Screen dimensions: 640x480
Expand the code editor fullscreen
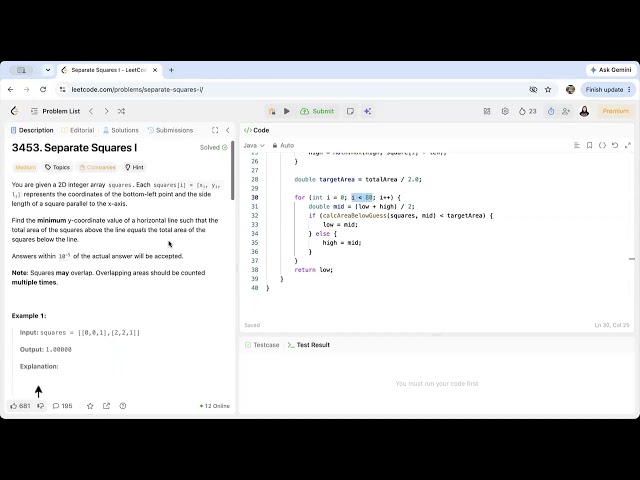pos(628,145)
